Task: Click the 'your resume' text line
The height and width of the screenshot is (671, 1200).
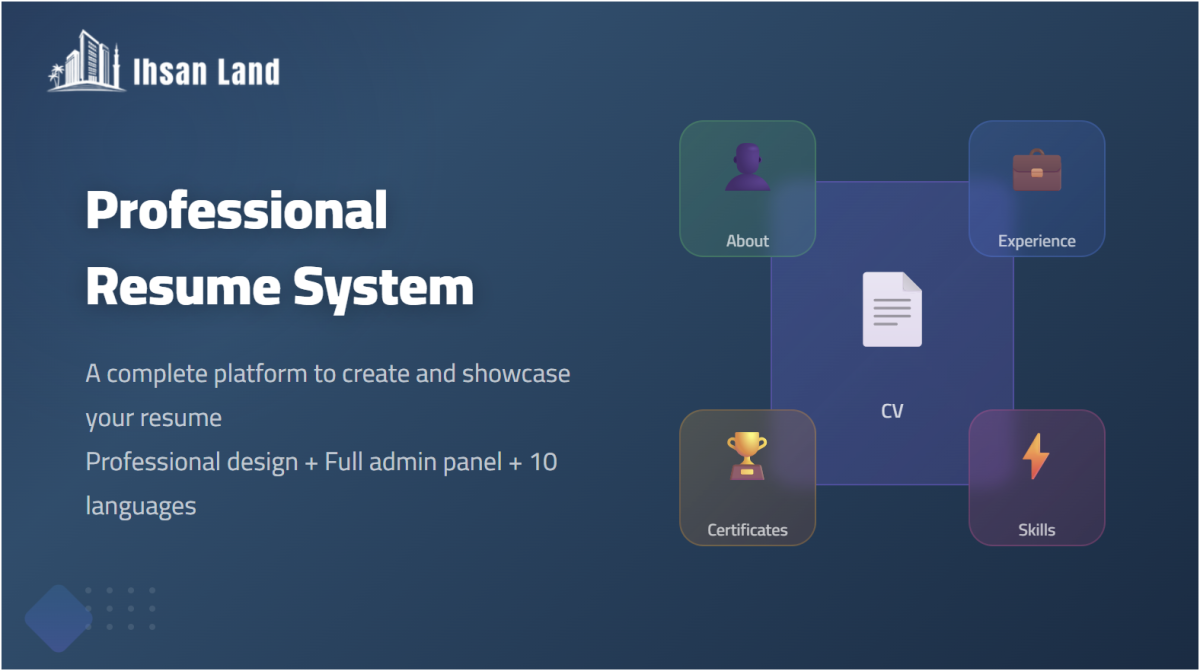Action: (153, 418)
